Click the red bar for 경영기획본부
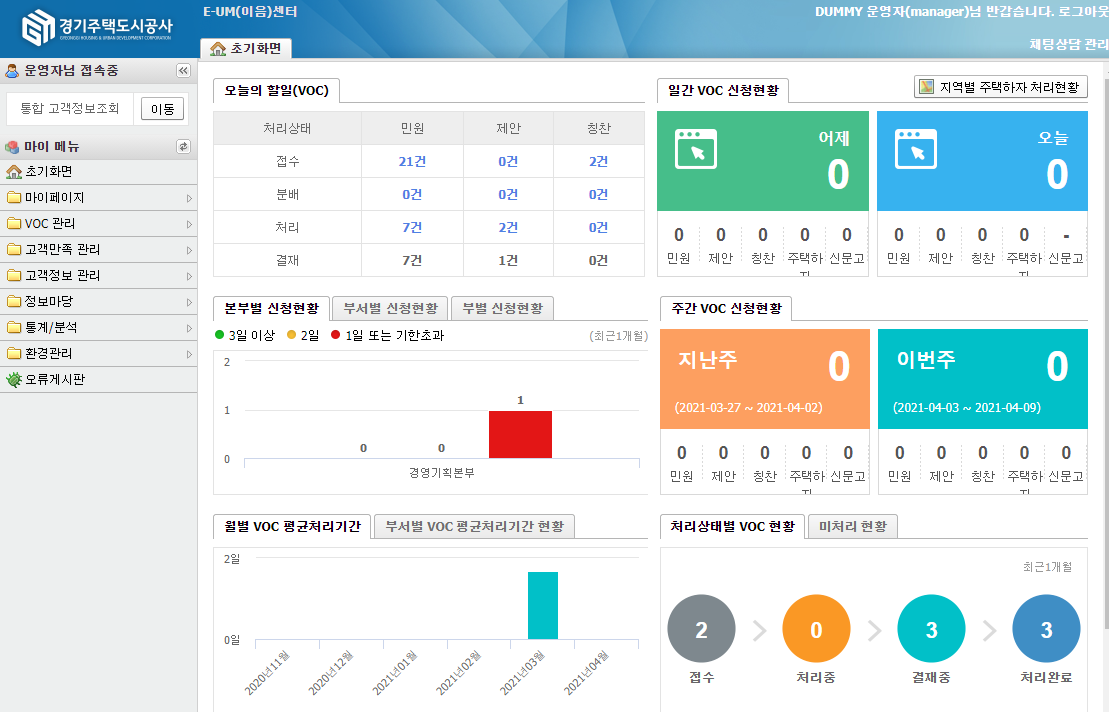This screenshot has height=712, width=1109. click(x=520, y=434)
